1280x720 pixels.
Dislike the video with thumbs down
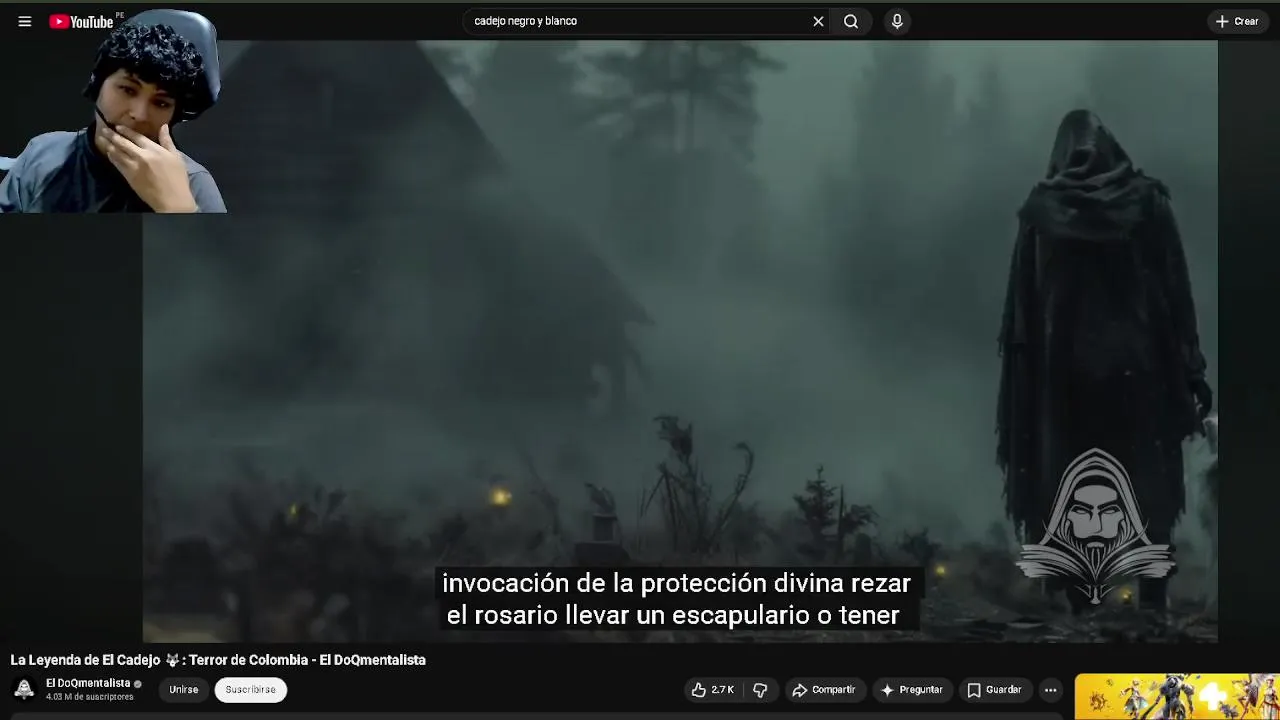(760, 690)
